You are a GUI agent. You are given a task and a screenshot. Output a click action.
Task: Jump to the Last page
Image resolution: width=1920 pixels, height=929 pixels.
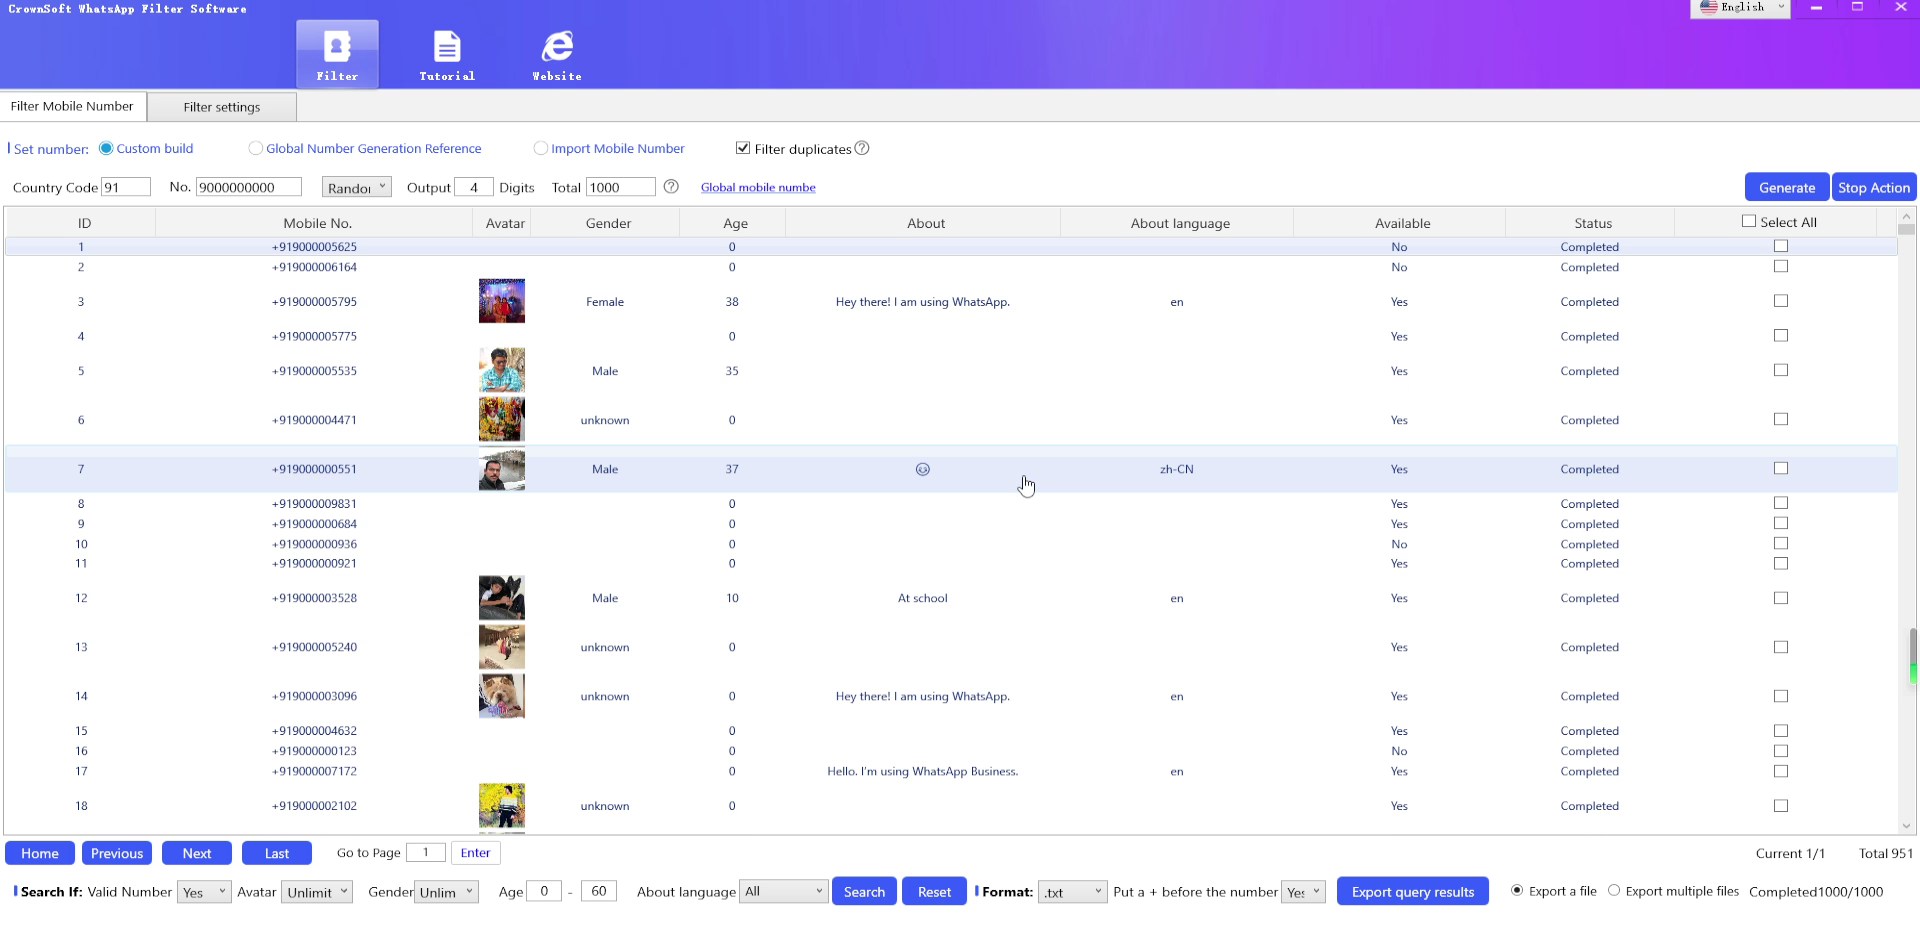click(277, 853)
